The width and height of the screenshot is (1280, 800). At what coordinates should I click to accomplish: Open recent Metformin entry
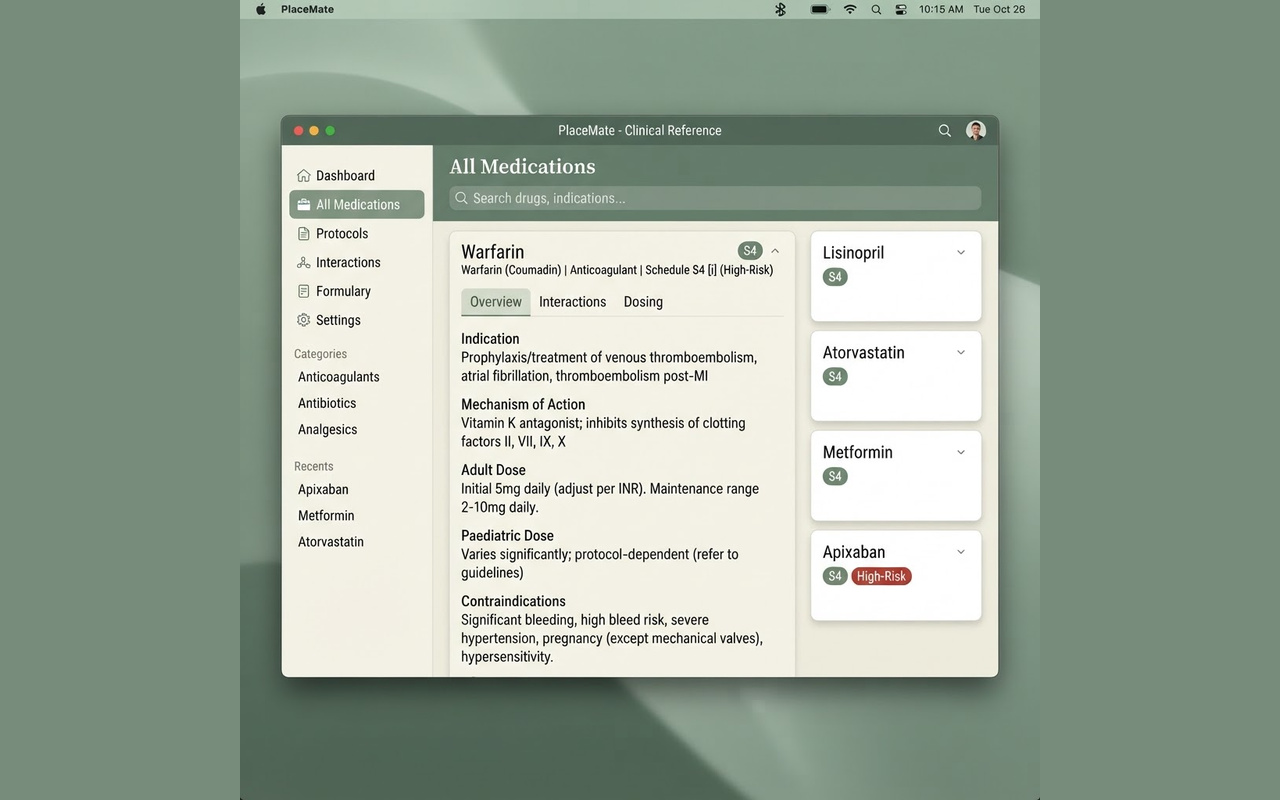326,516
